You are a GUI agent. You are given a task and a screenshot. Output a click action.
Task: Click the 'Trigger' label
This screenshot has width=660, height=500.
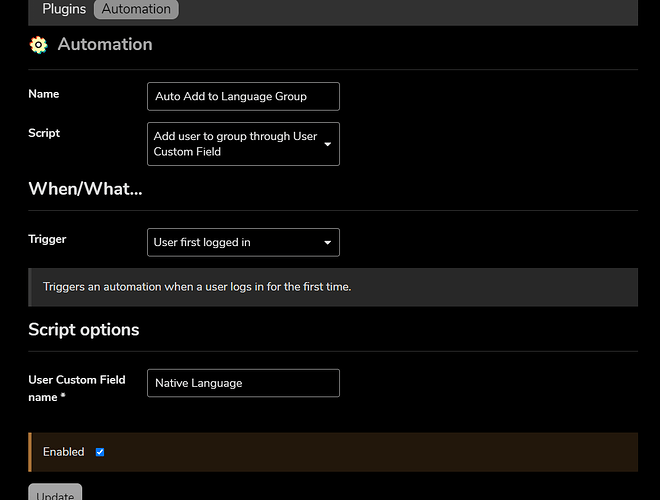pyautogui.click(x=47, y=239)
